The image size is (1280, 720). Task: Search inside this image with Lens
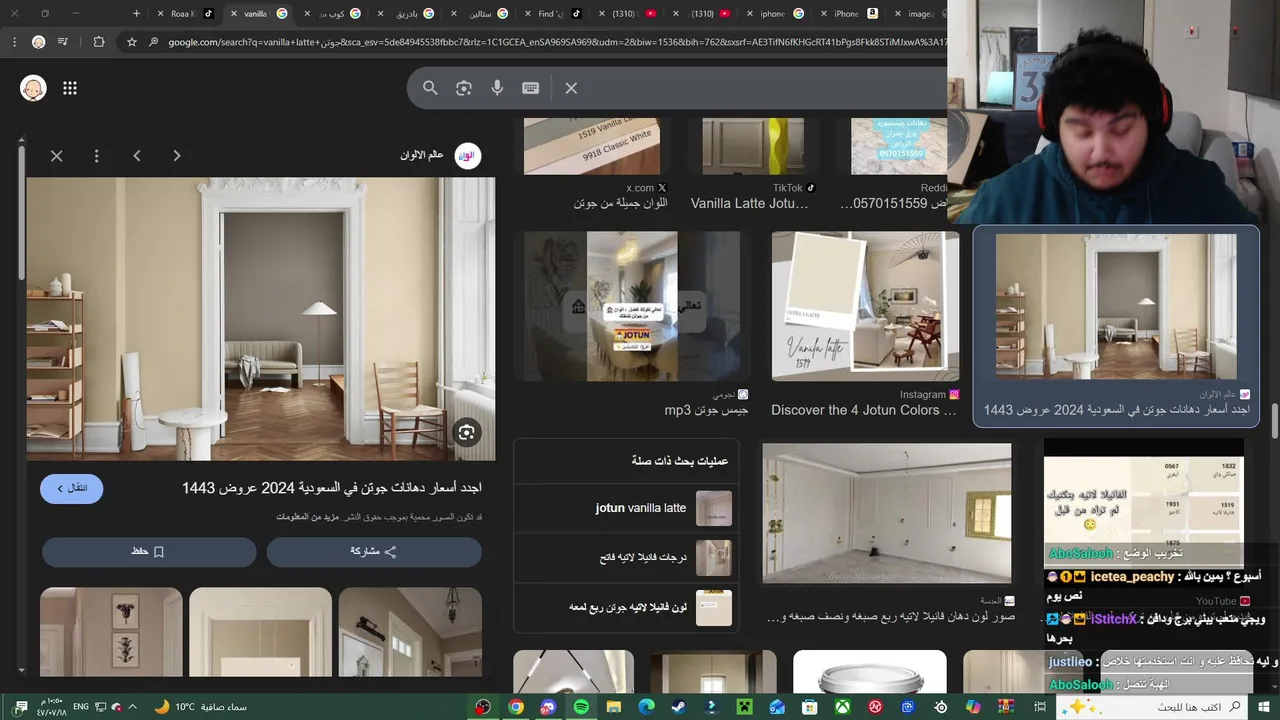click(466, 432)
